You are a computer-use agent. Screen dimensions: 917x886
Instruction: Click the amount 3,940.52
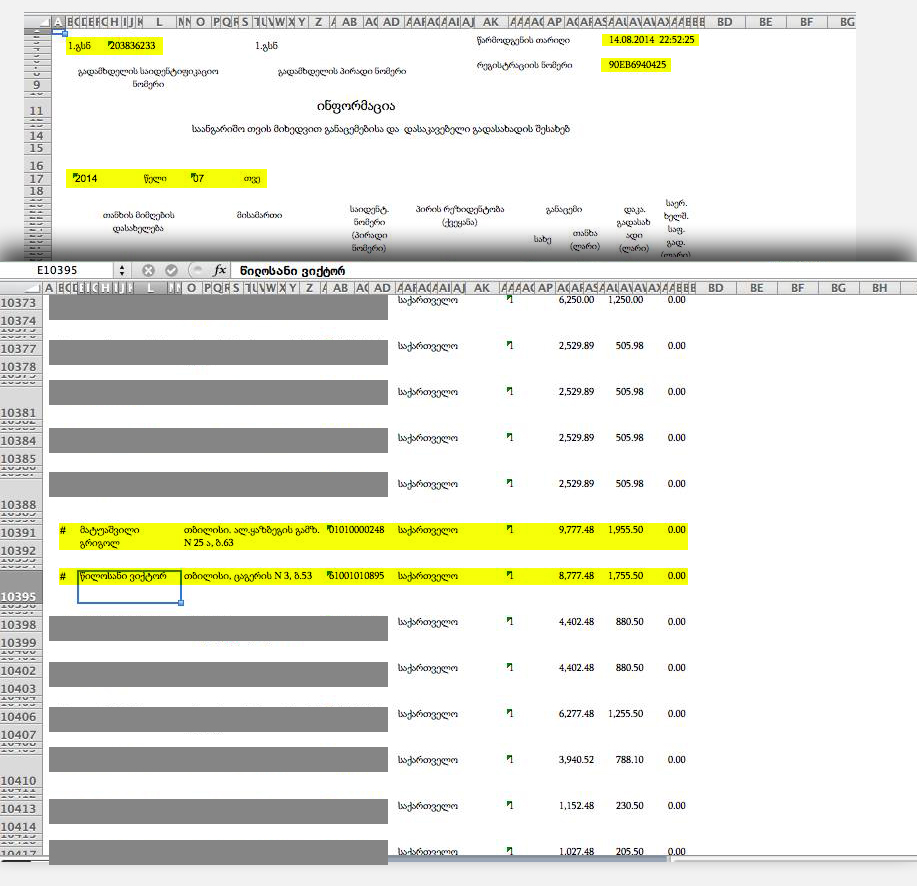pyautogui.click(x=576, y=760)
